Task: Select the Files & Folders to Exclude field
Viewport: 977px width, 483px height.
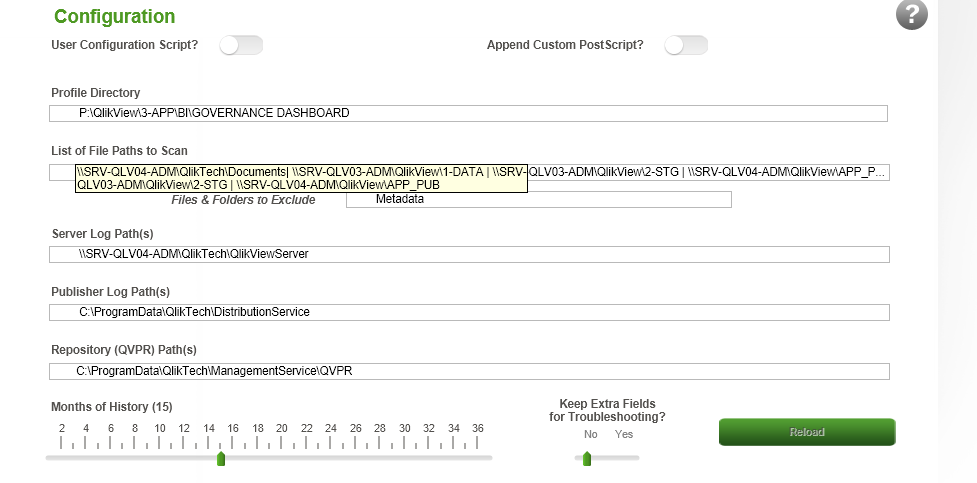Action: tap(538, 200)
